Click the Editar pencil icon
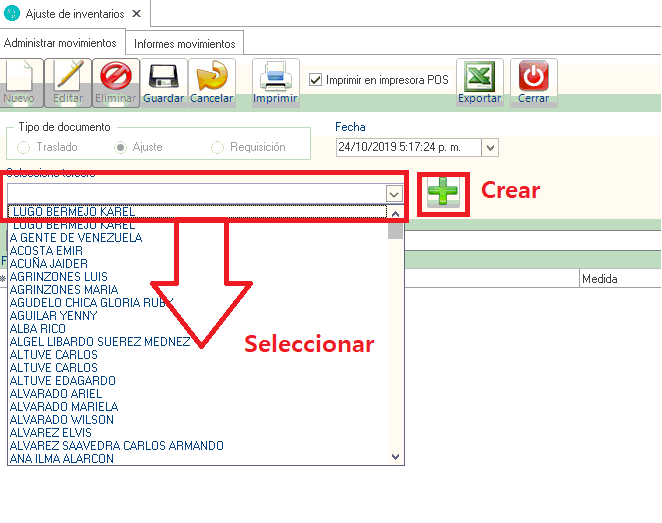Image resolution: width=662 pixels, height=523 pixels. [x=68, y=78]
